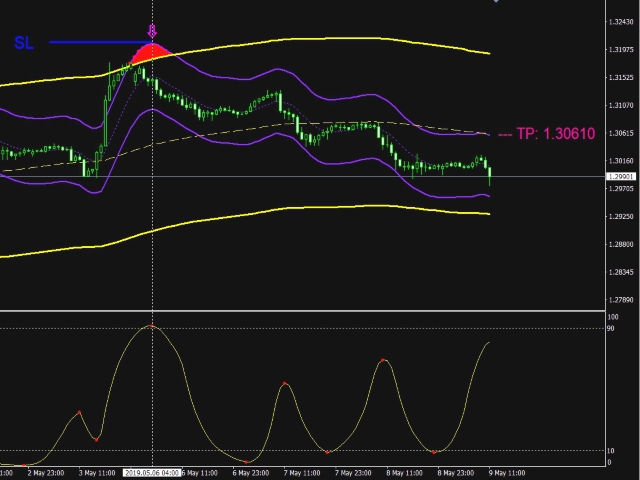This screenshot has width=640, height=480.
Task: Click price axis label 1.30160
Action: point(621,161)
